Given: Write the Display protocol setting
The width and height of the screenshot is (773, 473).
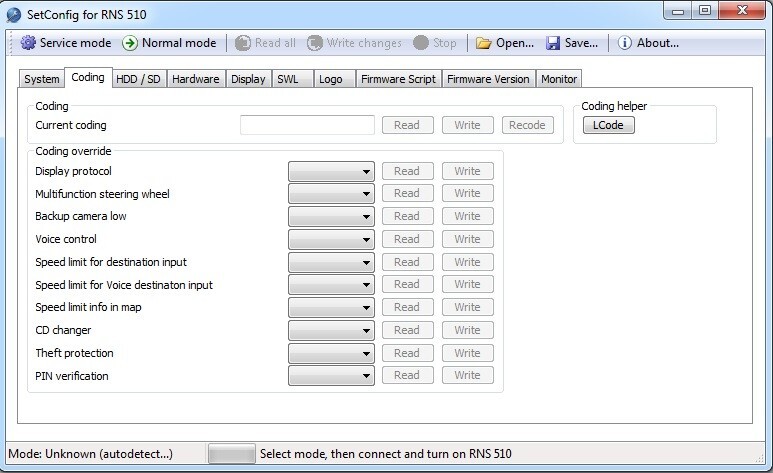Looking at the screenshot, I should tap(467, 171).
